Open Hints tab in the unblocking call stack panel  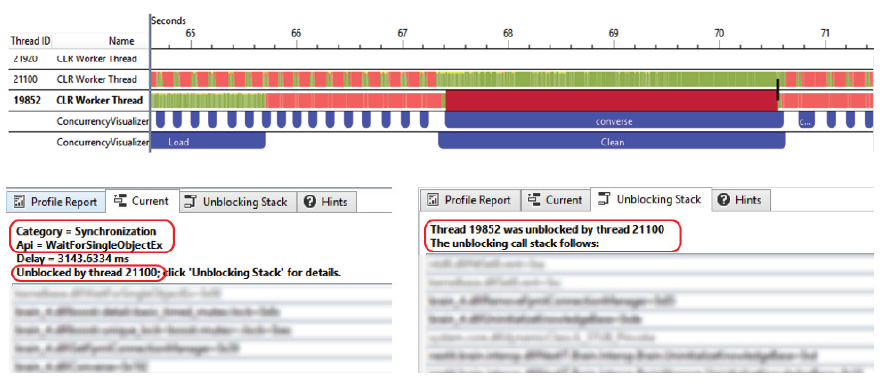click(741, 200)
